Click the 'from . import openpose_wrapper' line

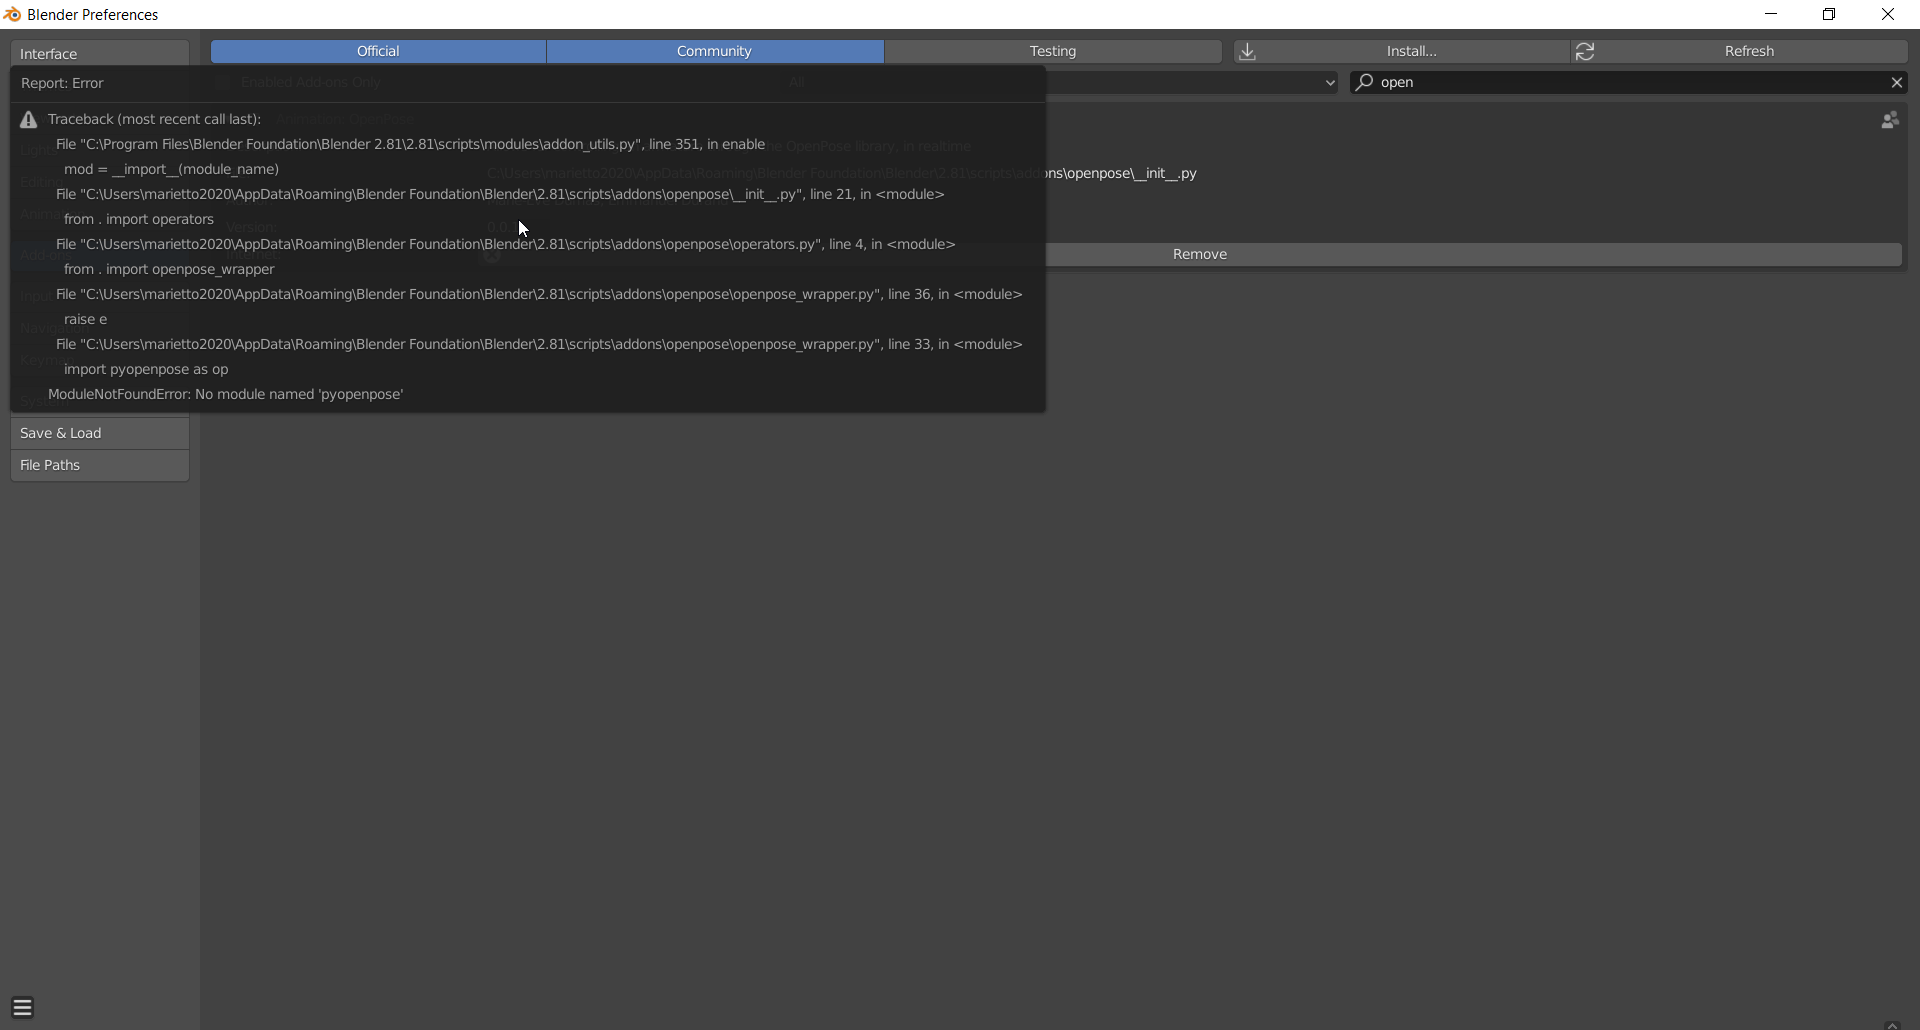point(169,269)
